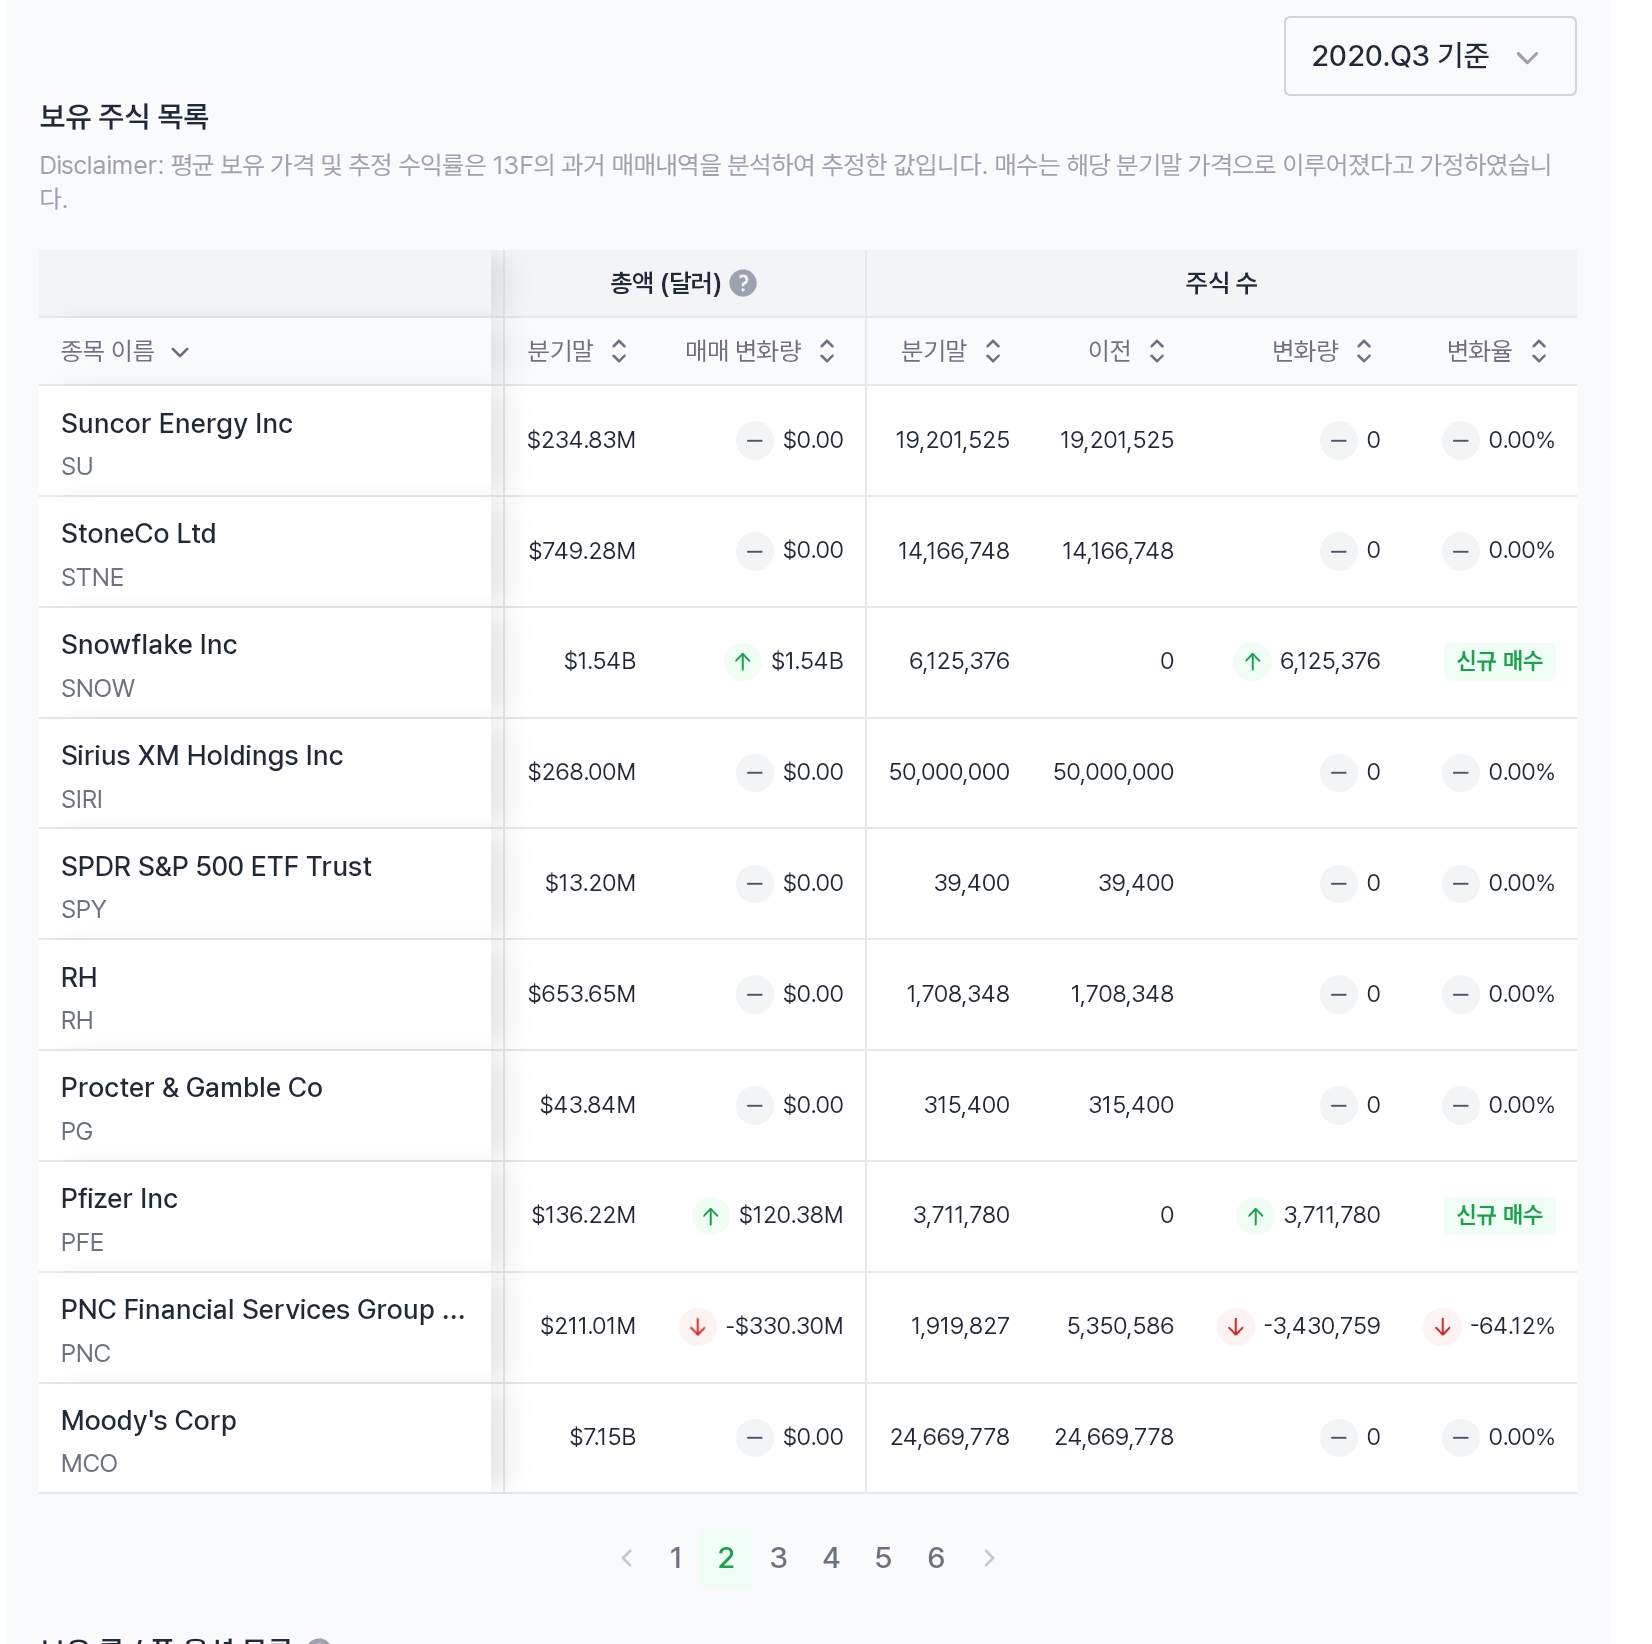Open Procter & Gamble Co row
Screen dimensions: 1652x1644
click(x=808, y=1106)
